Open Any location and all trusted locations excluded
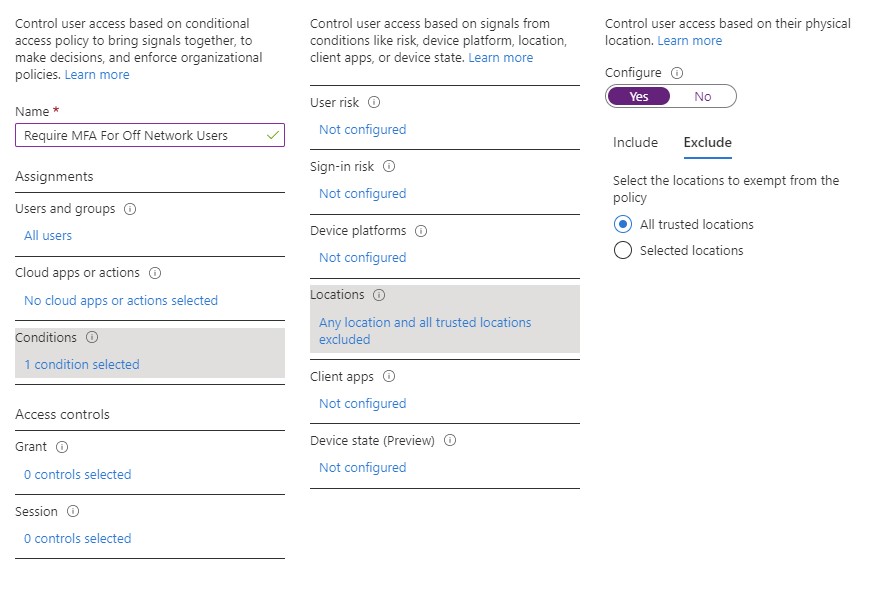 tap(425, 331)
